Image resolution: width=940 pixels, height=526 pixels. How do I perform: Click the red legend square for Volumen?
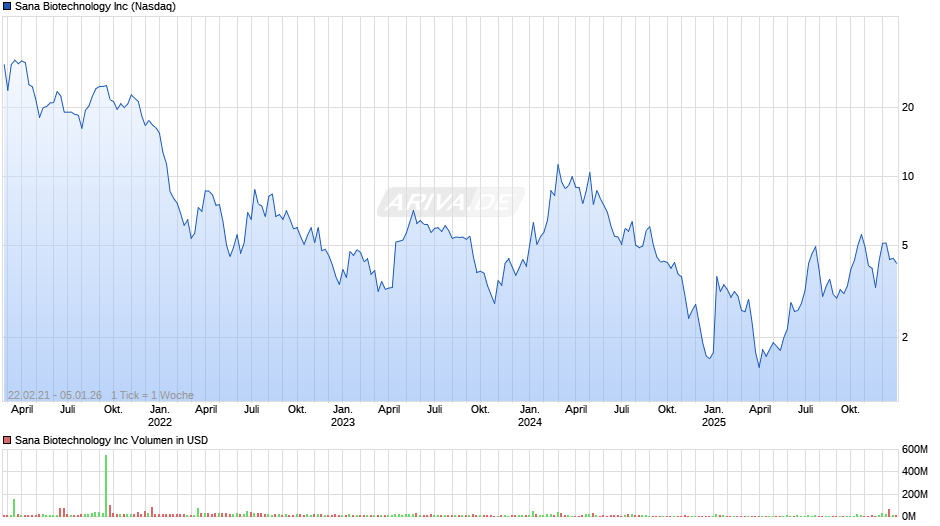point(7,440)
